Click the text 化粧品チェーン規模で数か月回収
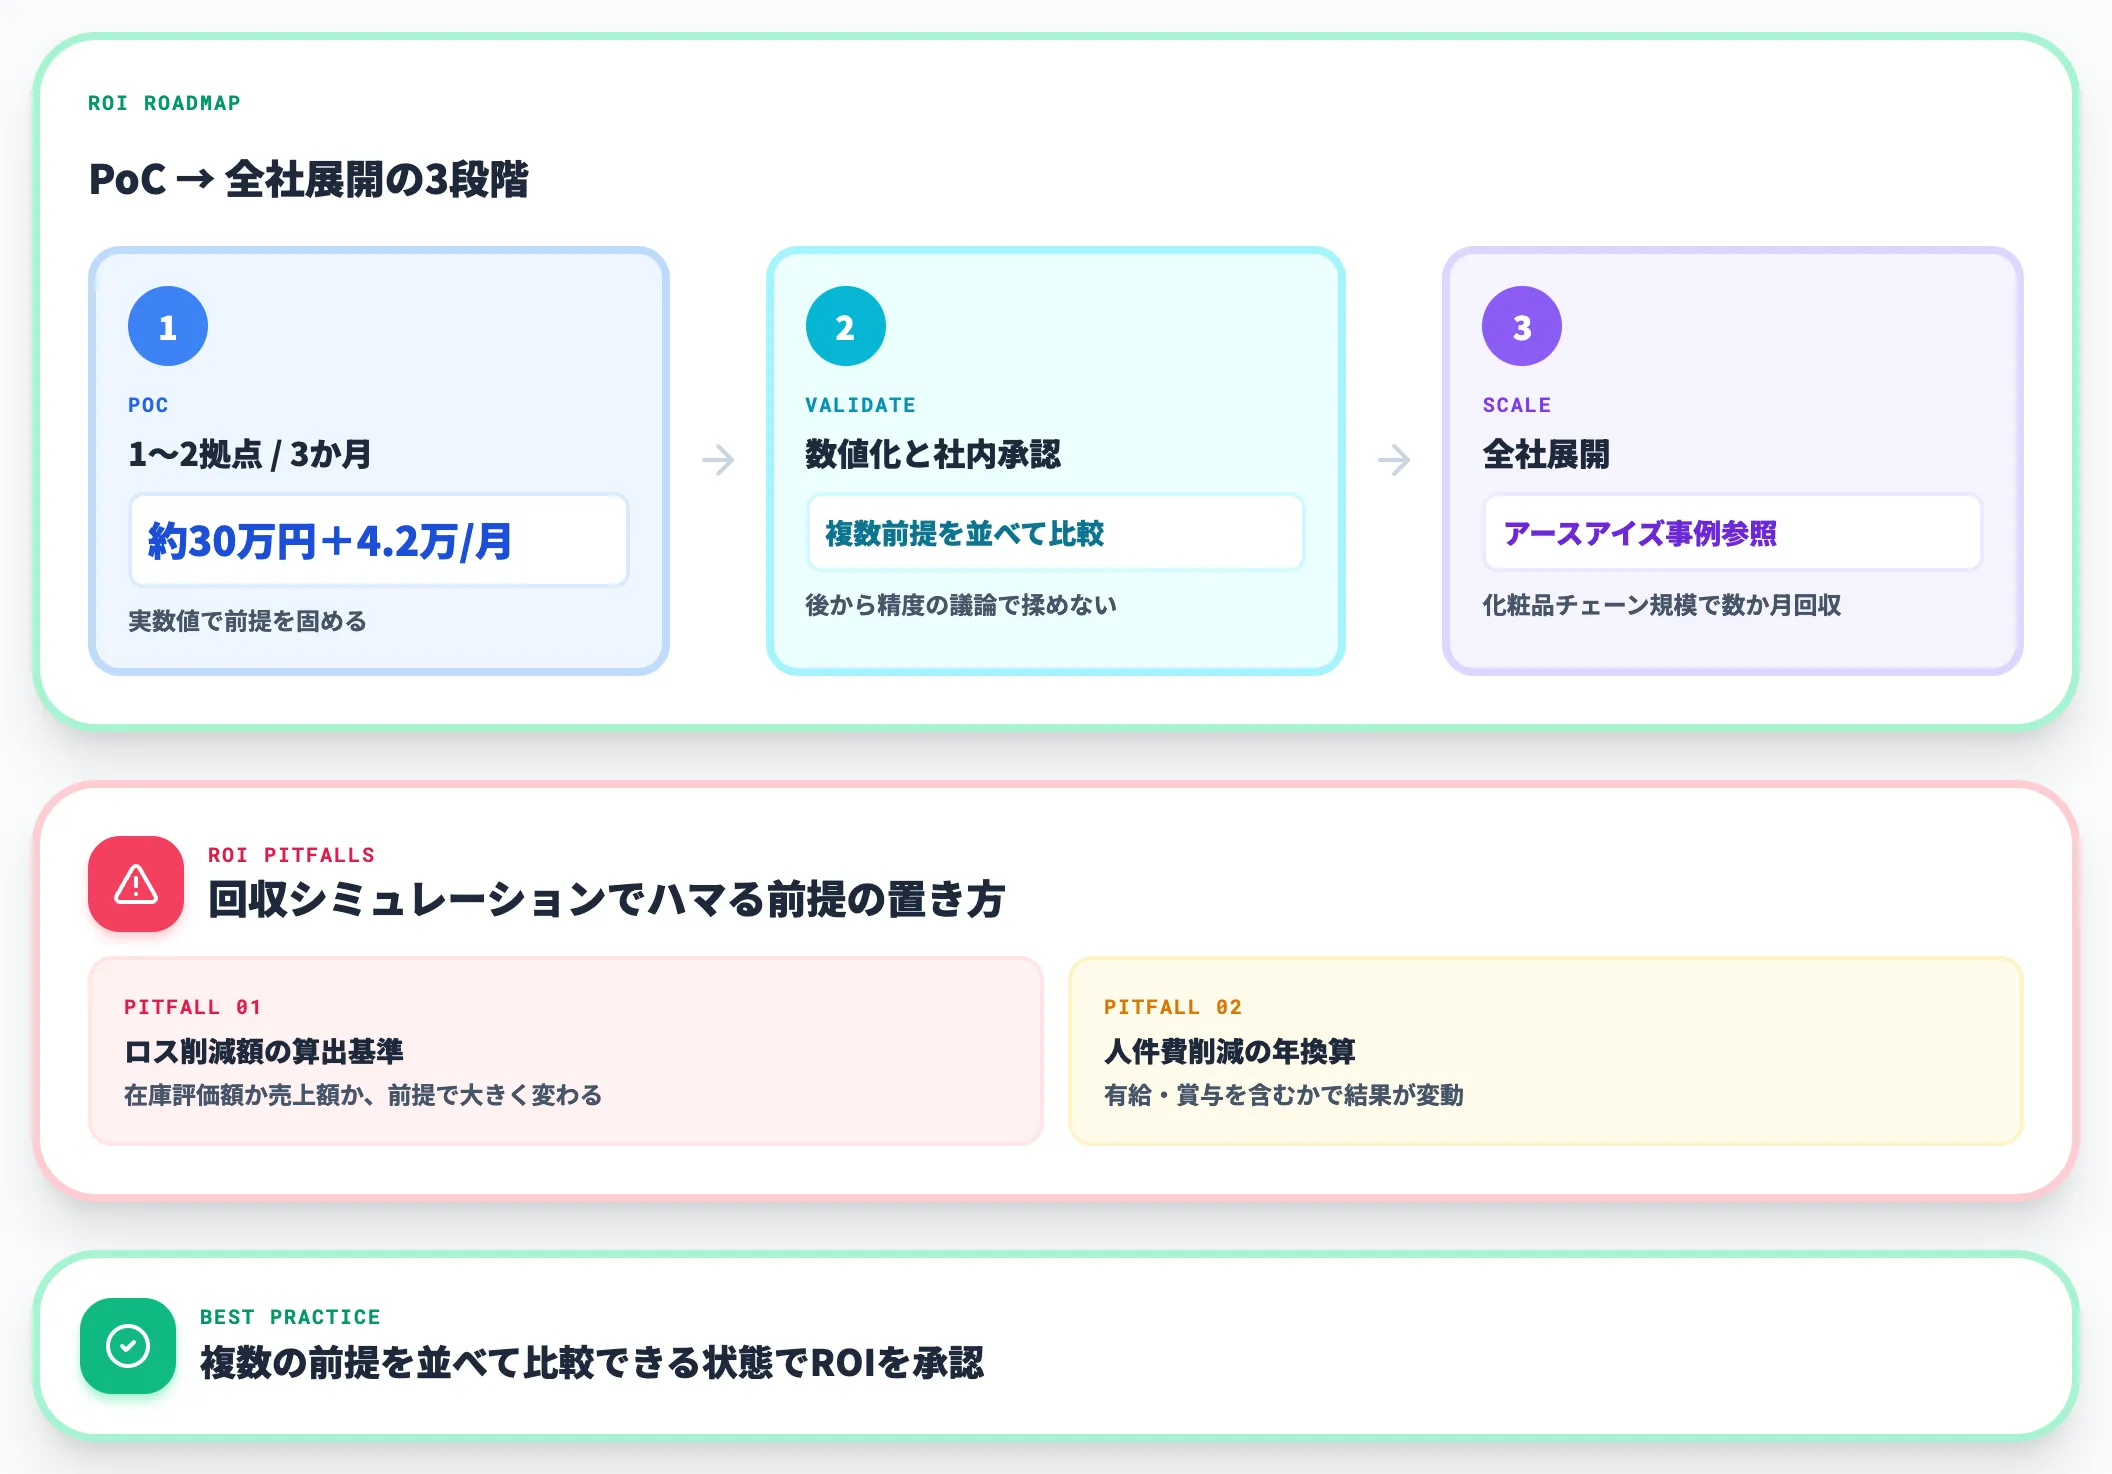 click(x=1662, y=605)
